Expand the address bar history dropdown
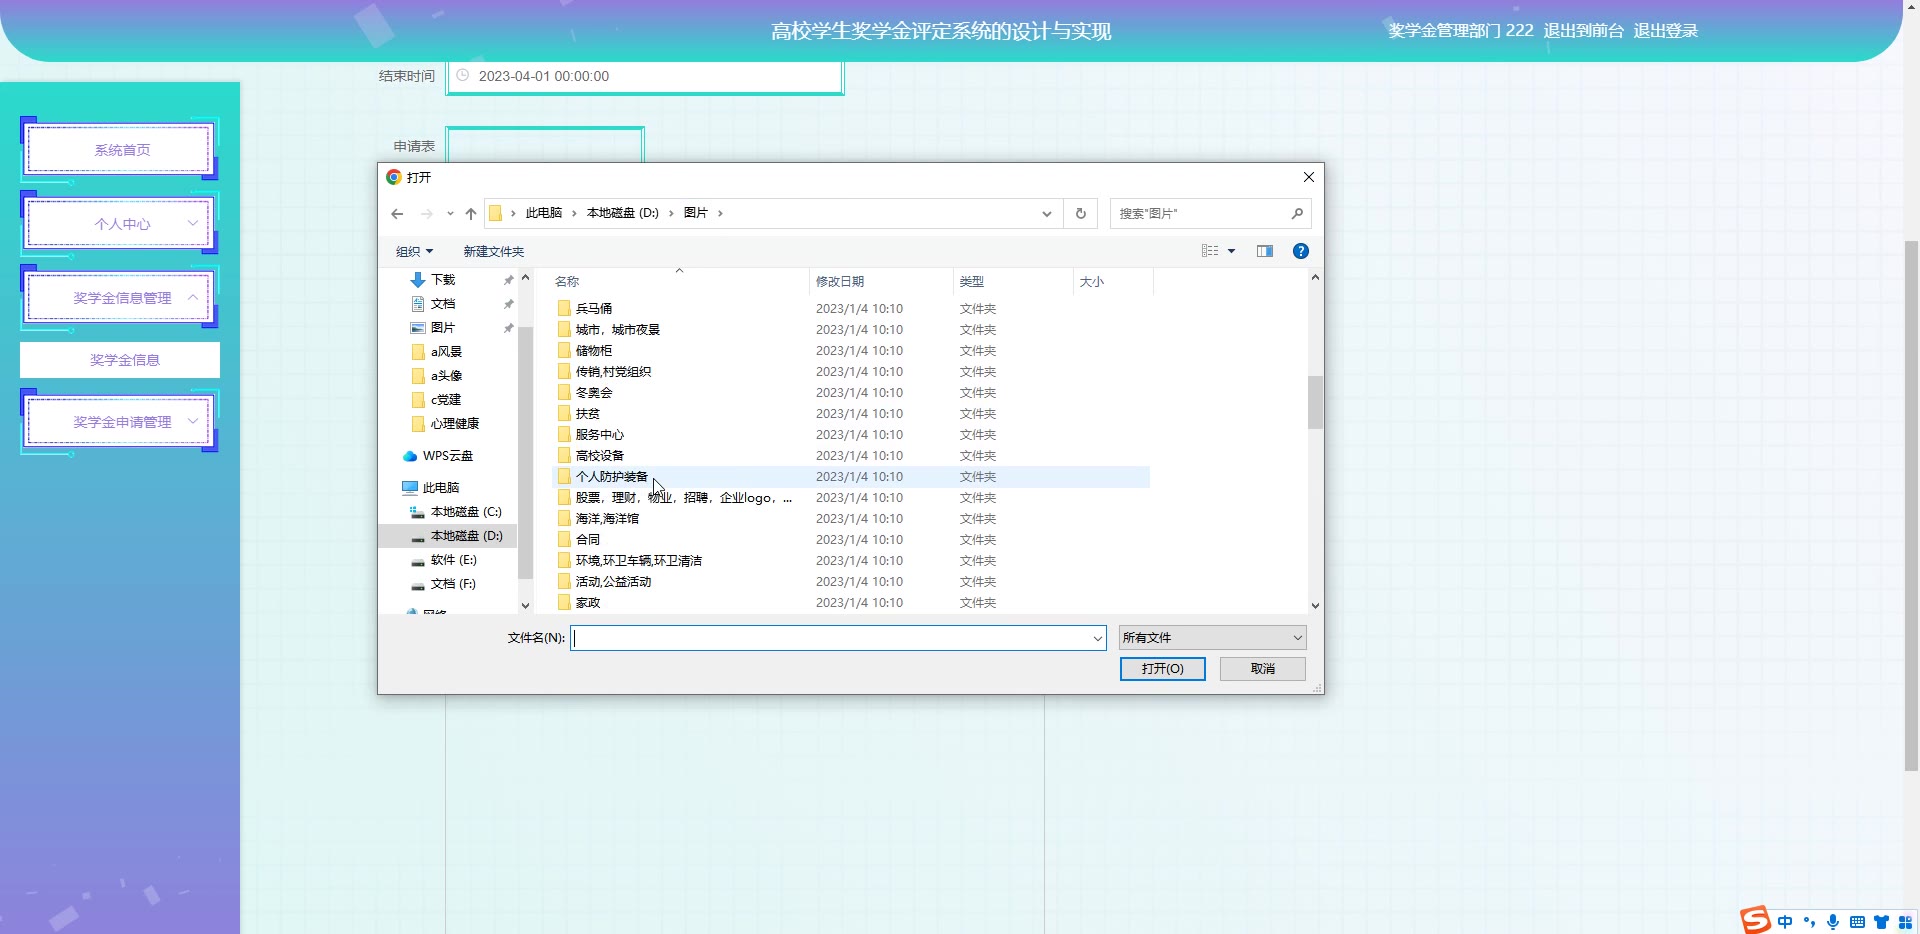 (x=1046, y=214)
